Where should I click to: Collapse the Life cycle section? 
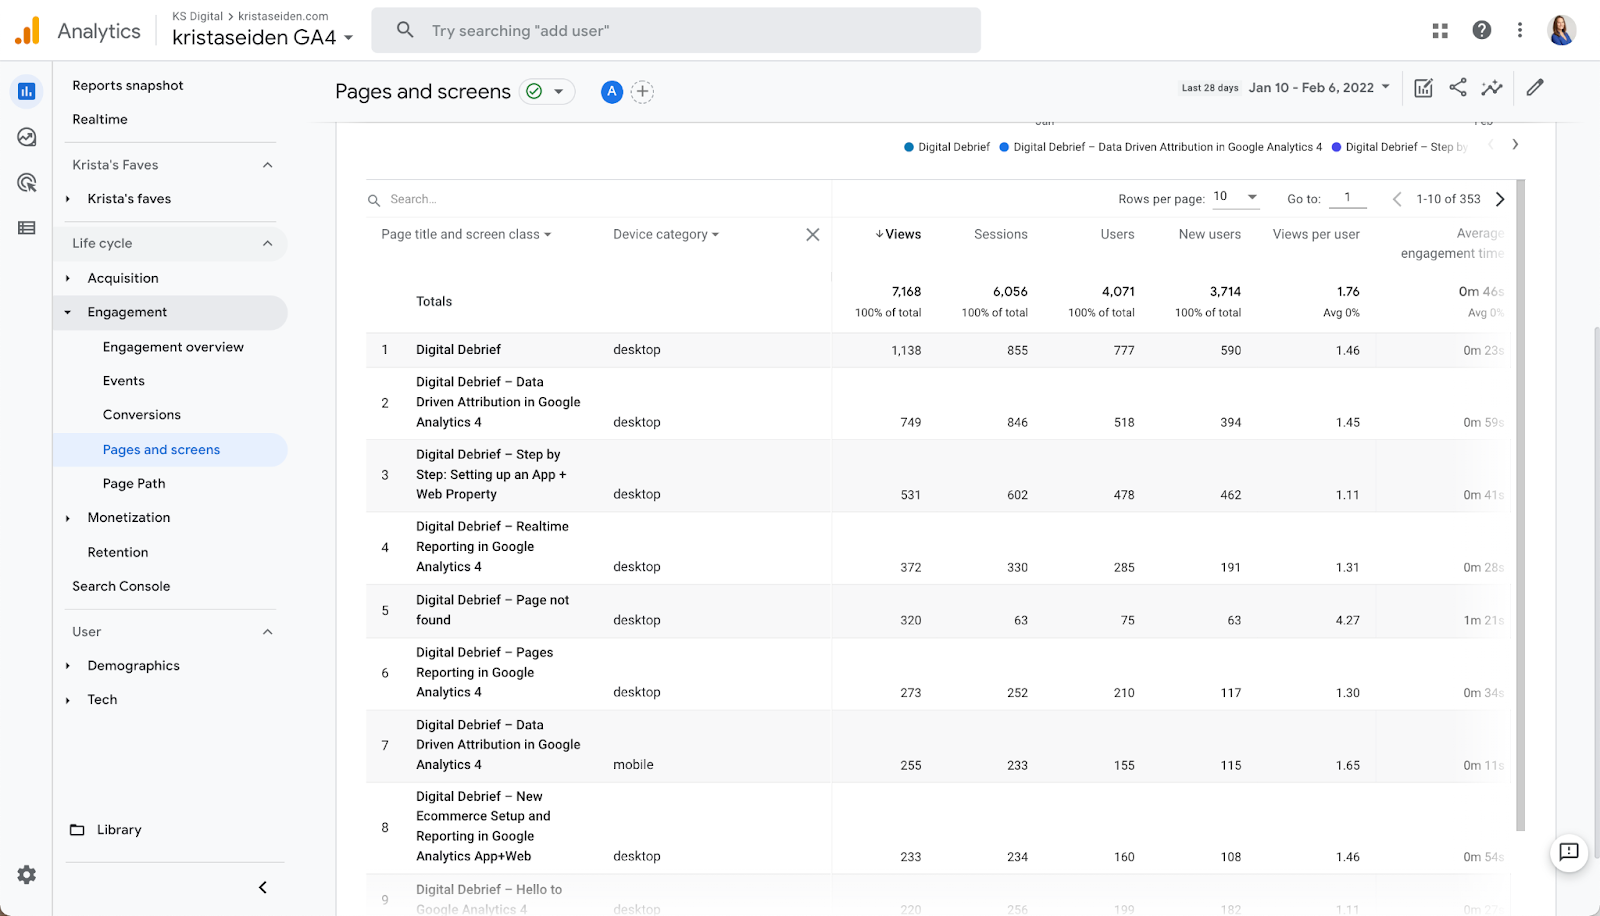pos(267,243)
